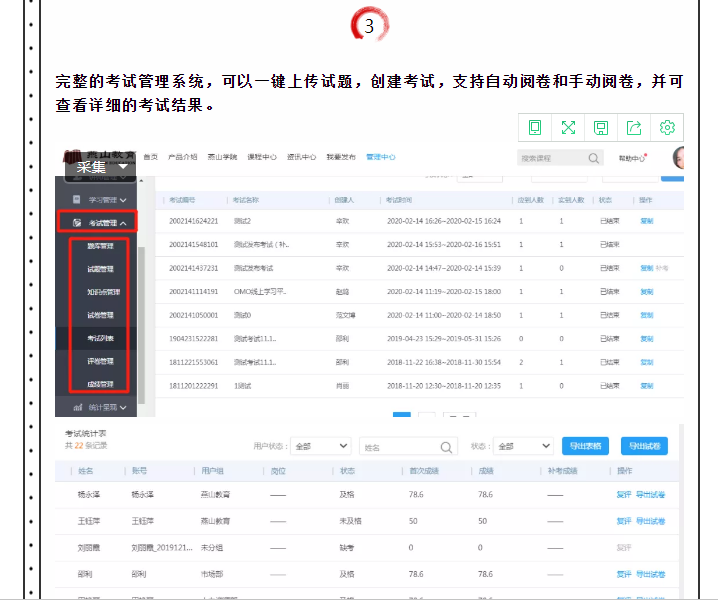Click the green fullscreen expand arrows icon
The image size is (718, 600).
568,127
